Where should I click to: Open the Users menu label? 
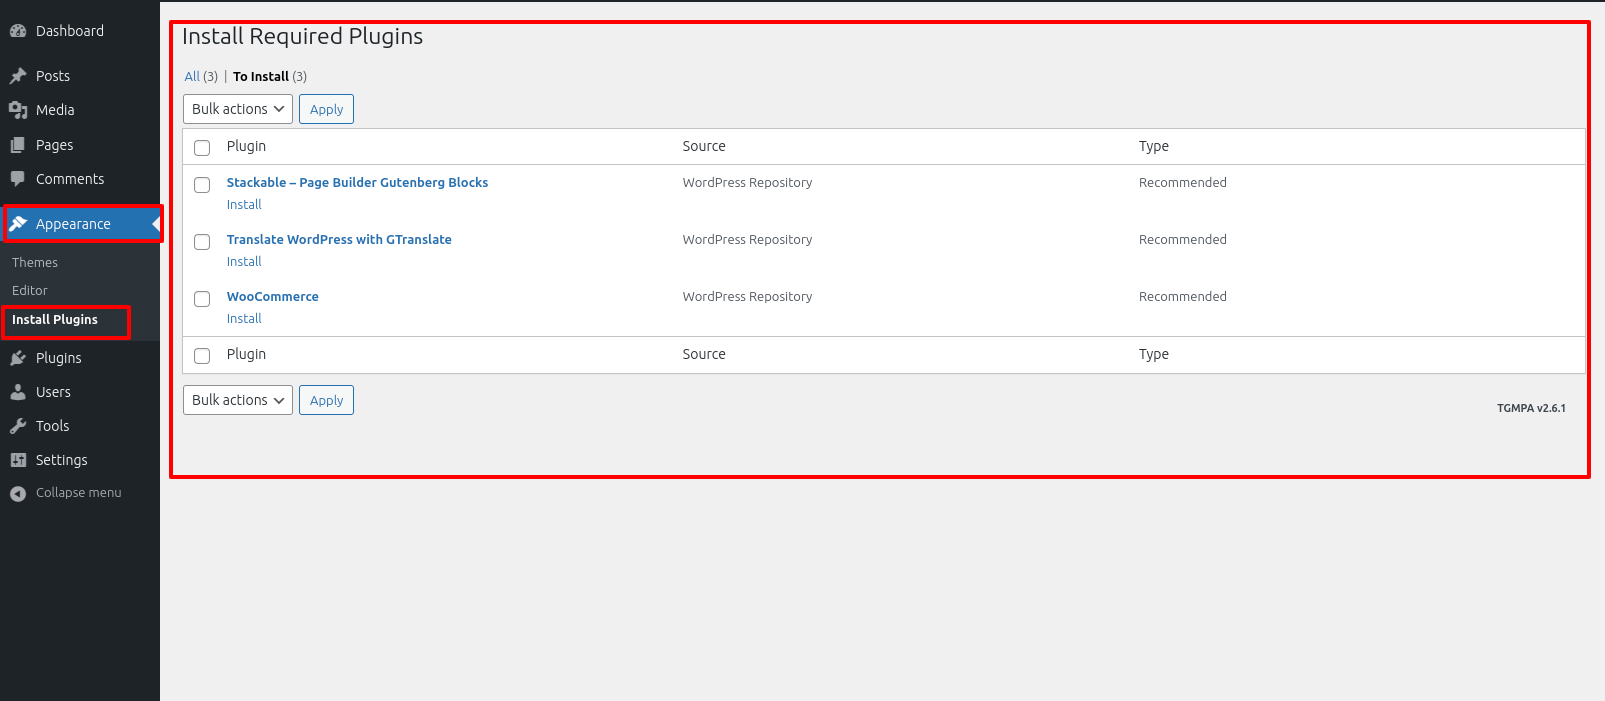click(53, 392)
